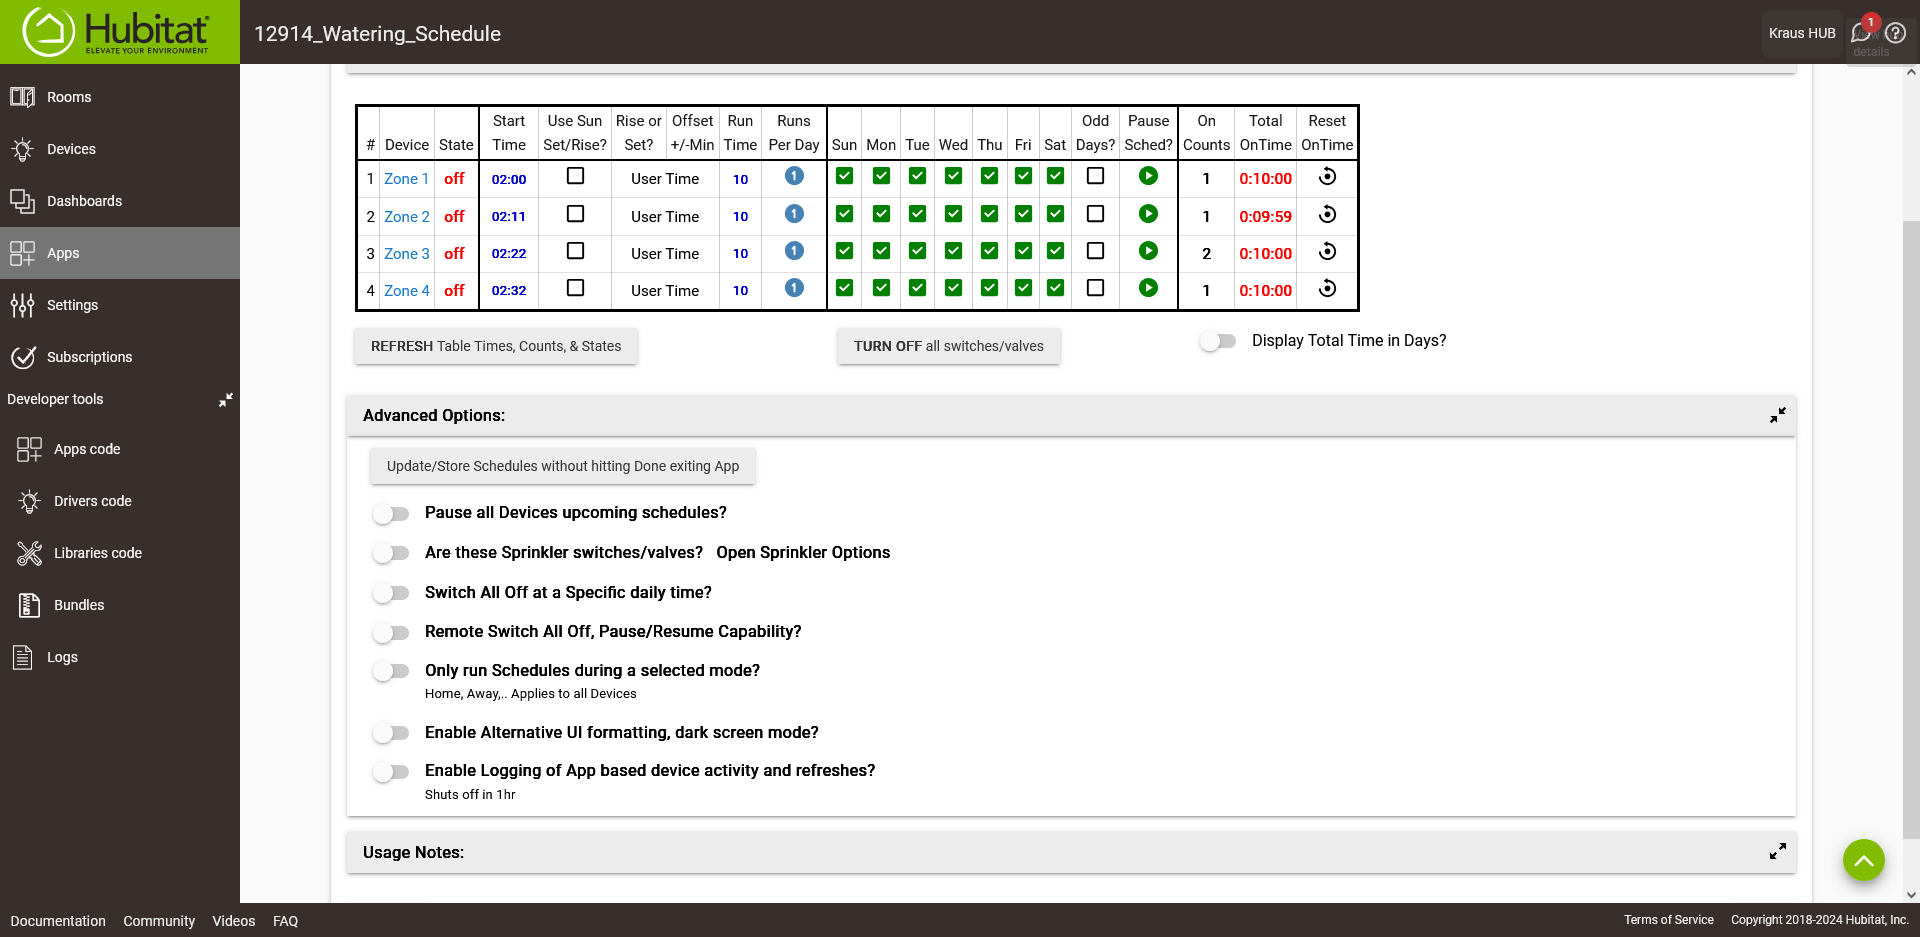This screenshot has height=937, width=1920.
Task: Click the Bundles zip file icon
Action: [x=29, y=605]
